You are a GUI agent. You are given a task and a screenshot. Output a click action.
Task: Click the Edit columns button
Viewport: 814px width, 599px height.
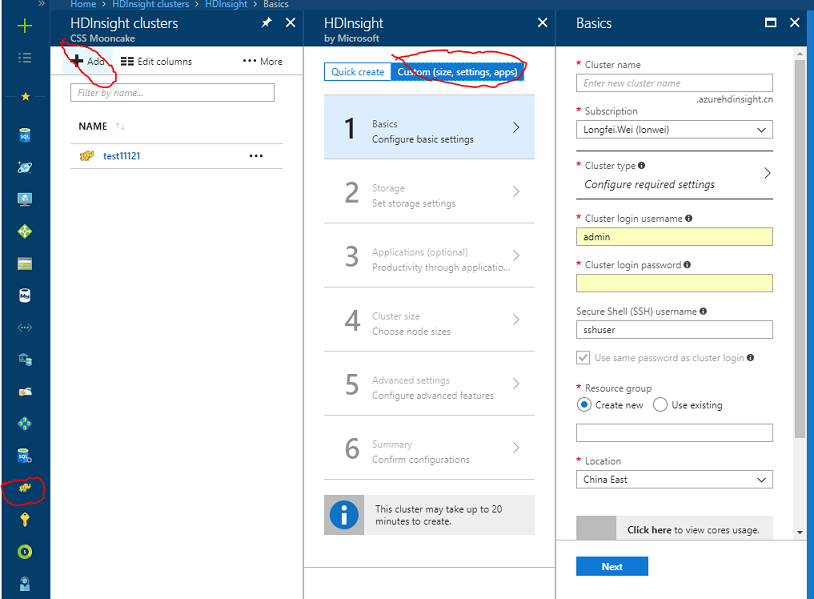[156, 61]
